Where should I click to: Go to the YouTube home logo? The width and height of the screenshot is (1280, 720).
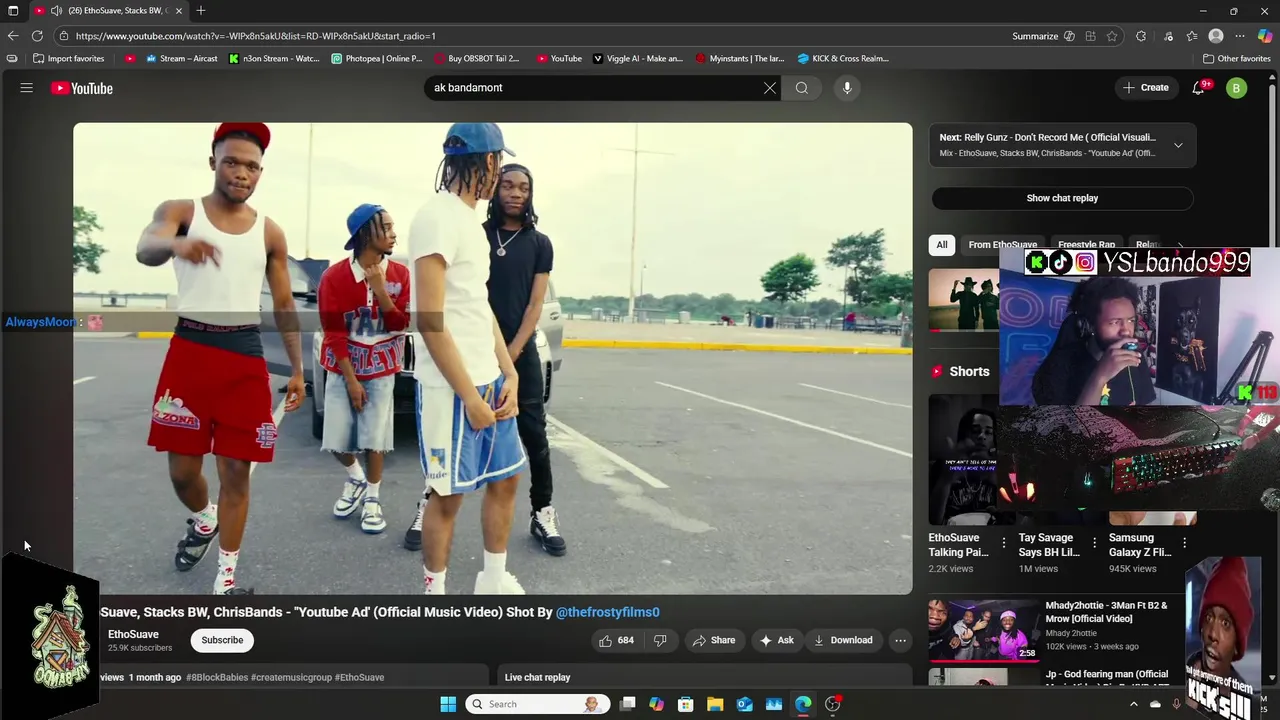point(82,88)
